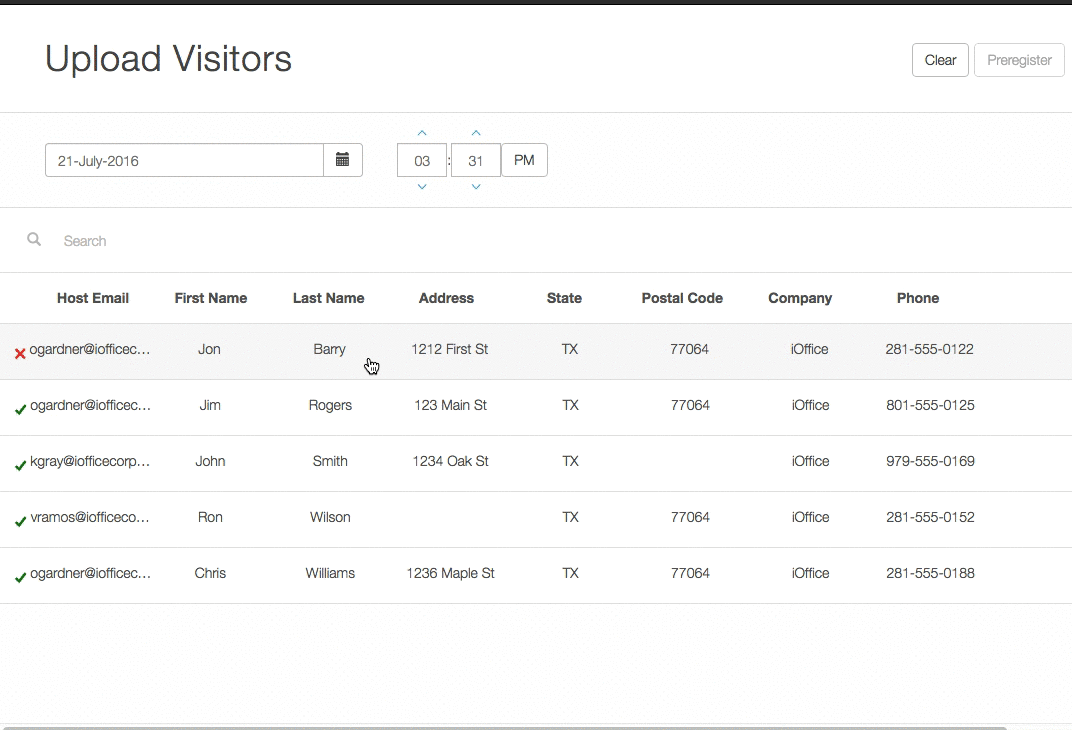Click the Clear button
This screenshot has width=1072, height=730.
(939, 60)
